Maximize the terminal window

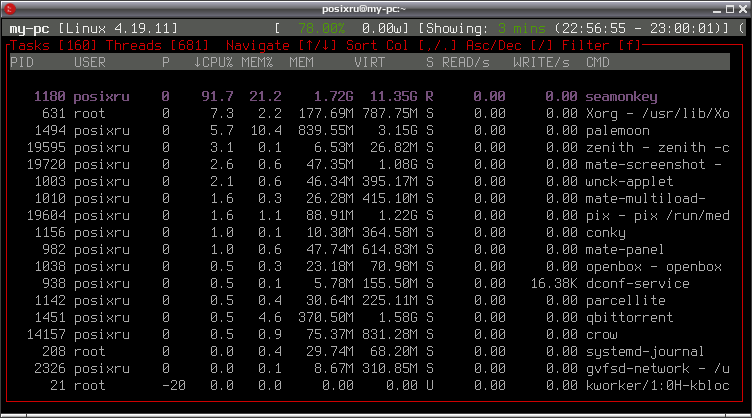click(x=729, y=9)
